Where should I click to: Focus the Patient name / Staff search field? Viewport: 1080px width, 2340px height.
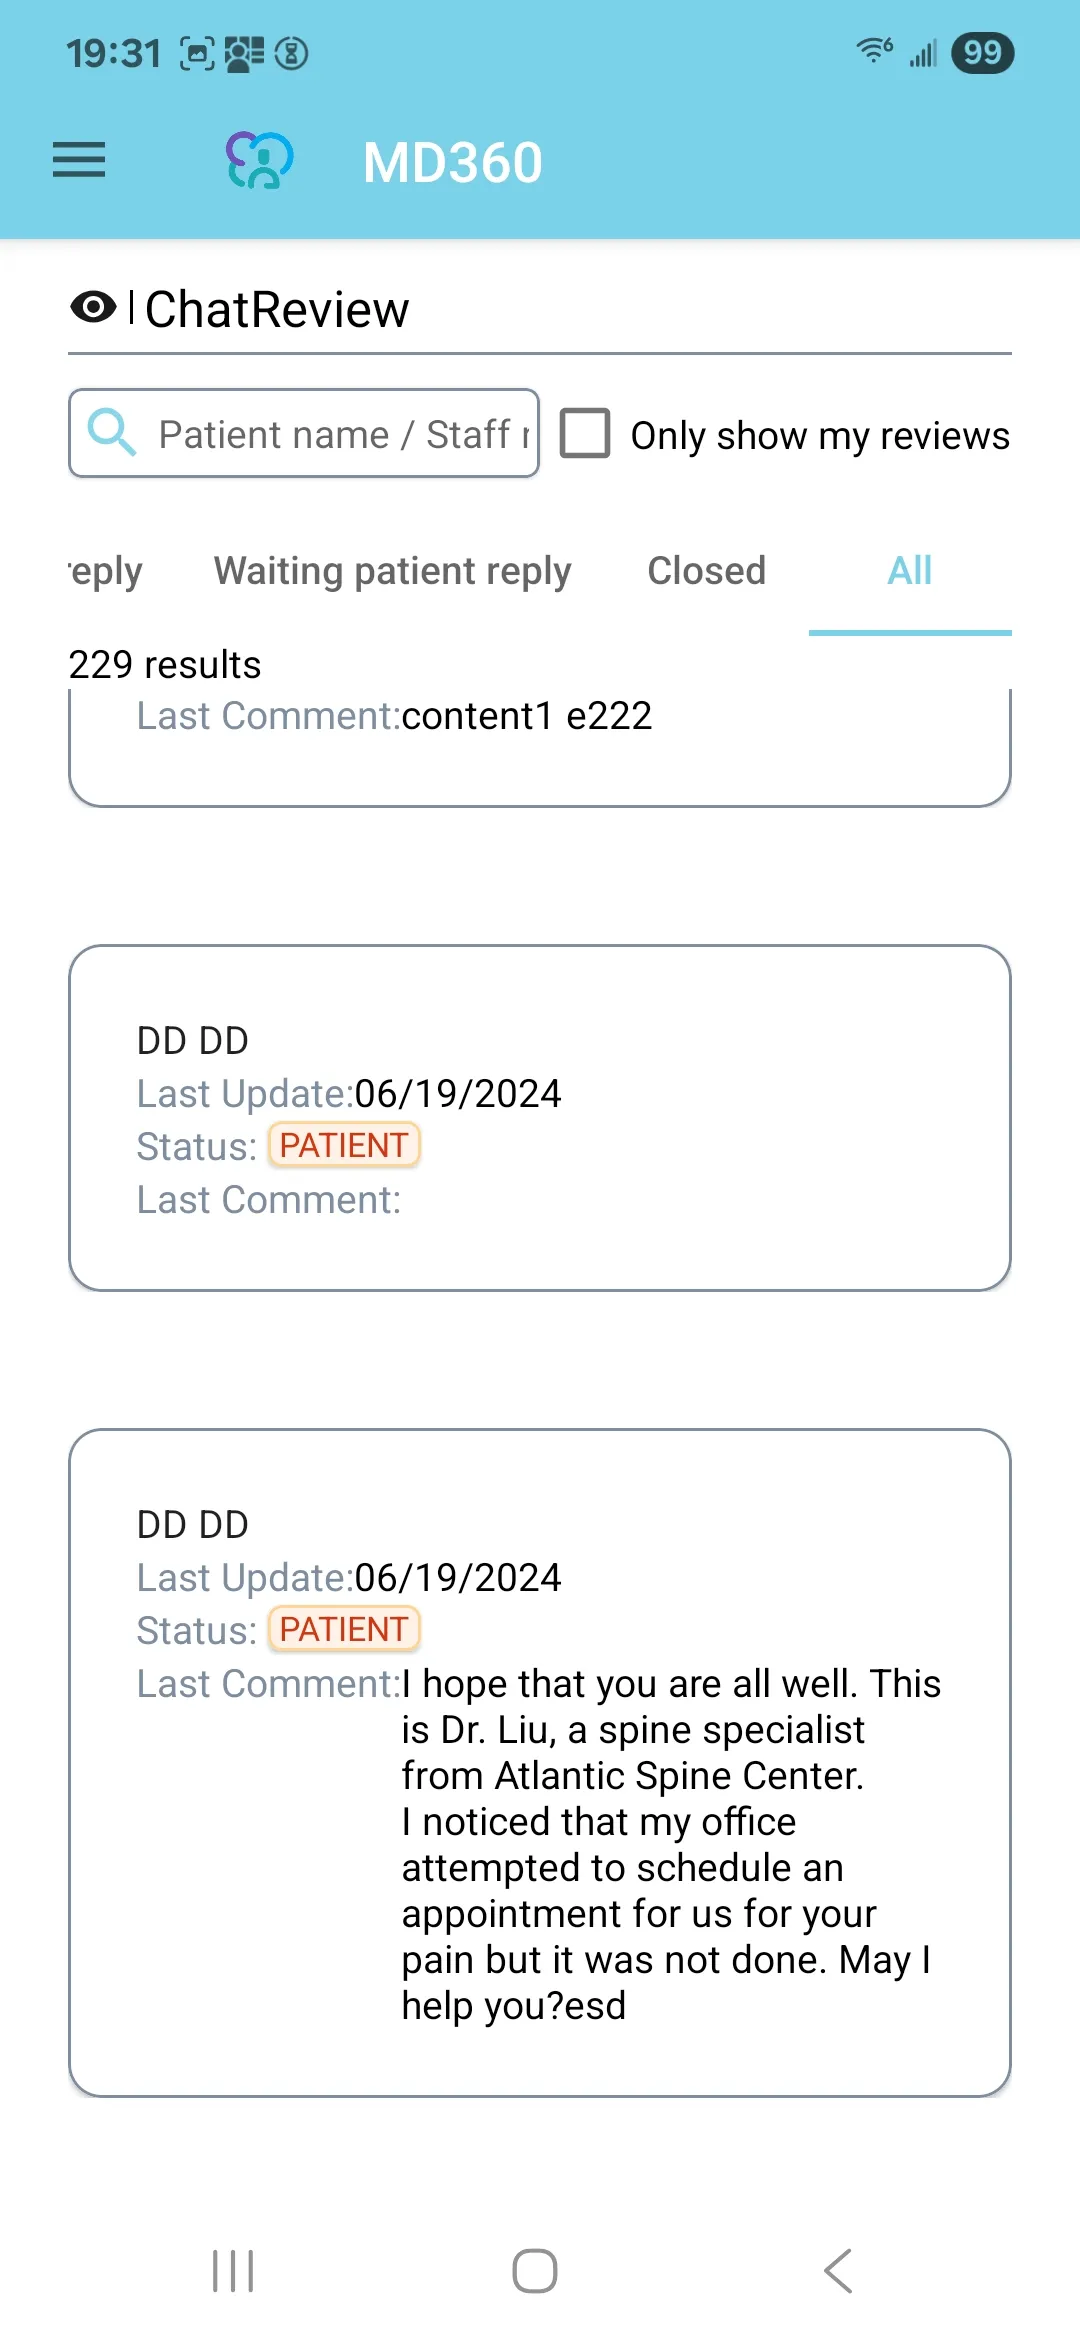click(340, 434)
